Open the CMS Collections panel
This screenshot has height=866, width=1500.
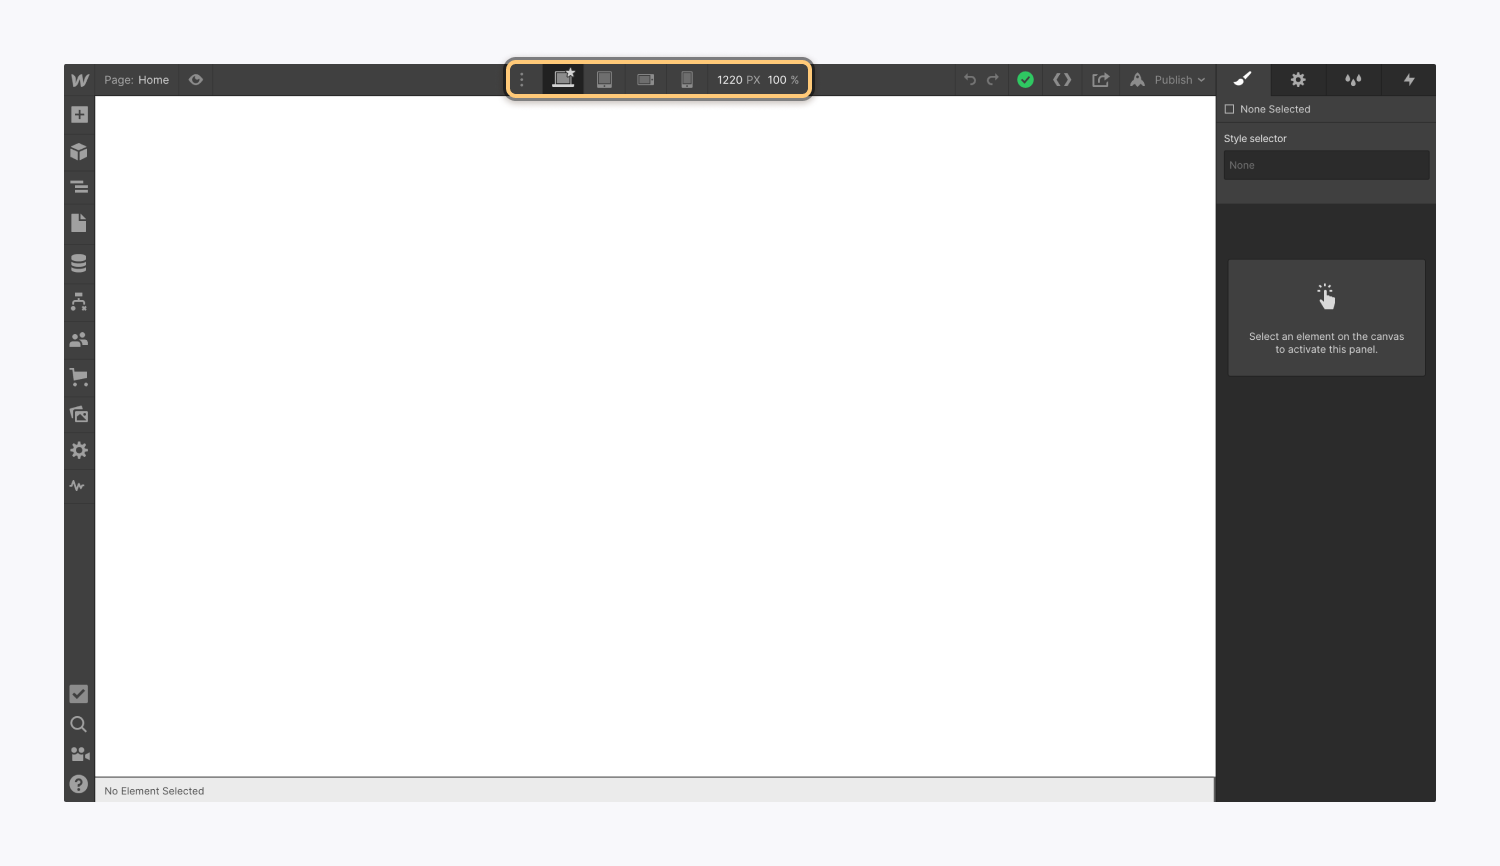pyautogui.click(x=79, y=263)
